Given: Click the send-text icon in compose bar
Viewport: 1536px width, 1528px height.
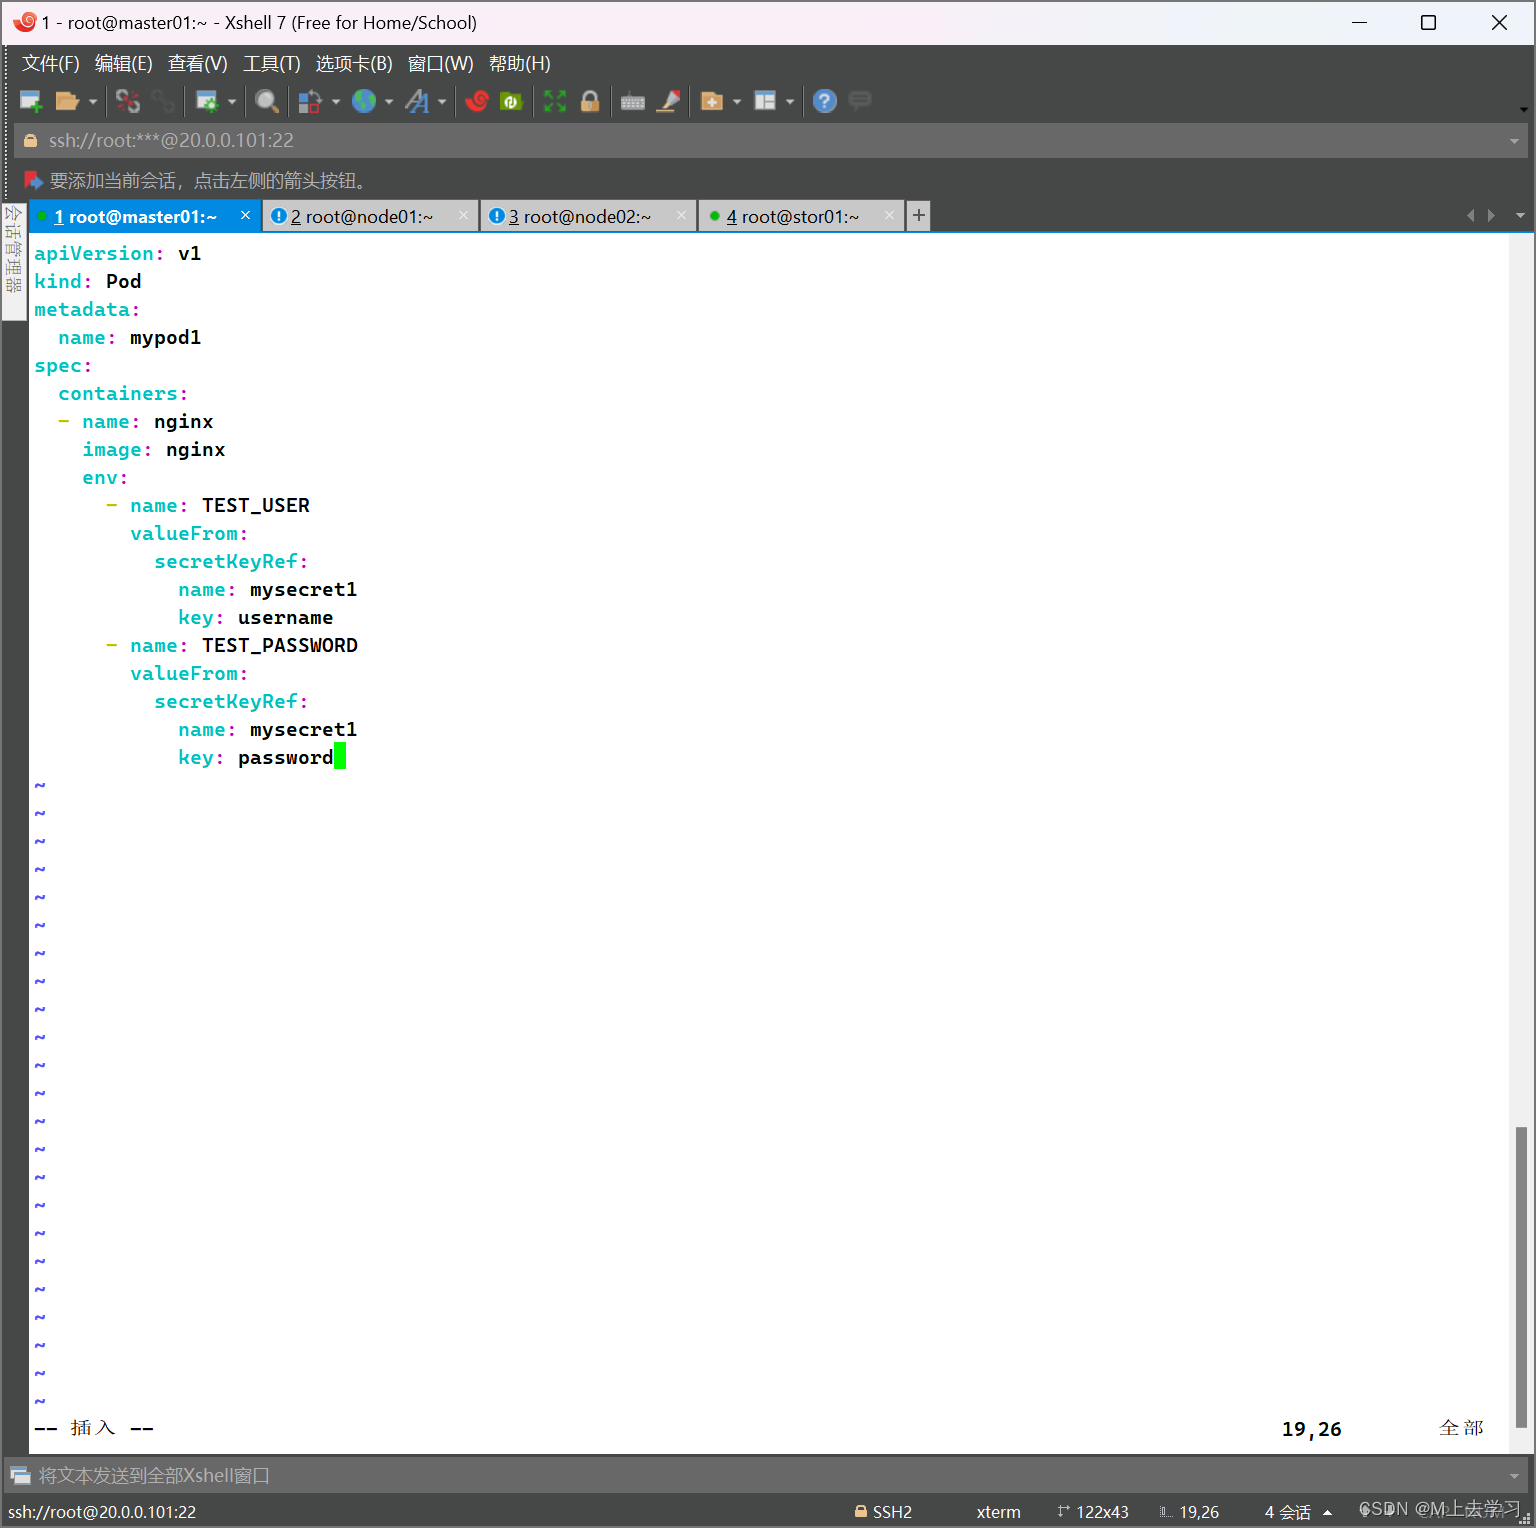Looking at the screenshot, I should point(20,1475).
